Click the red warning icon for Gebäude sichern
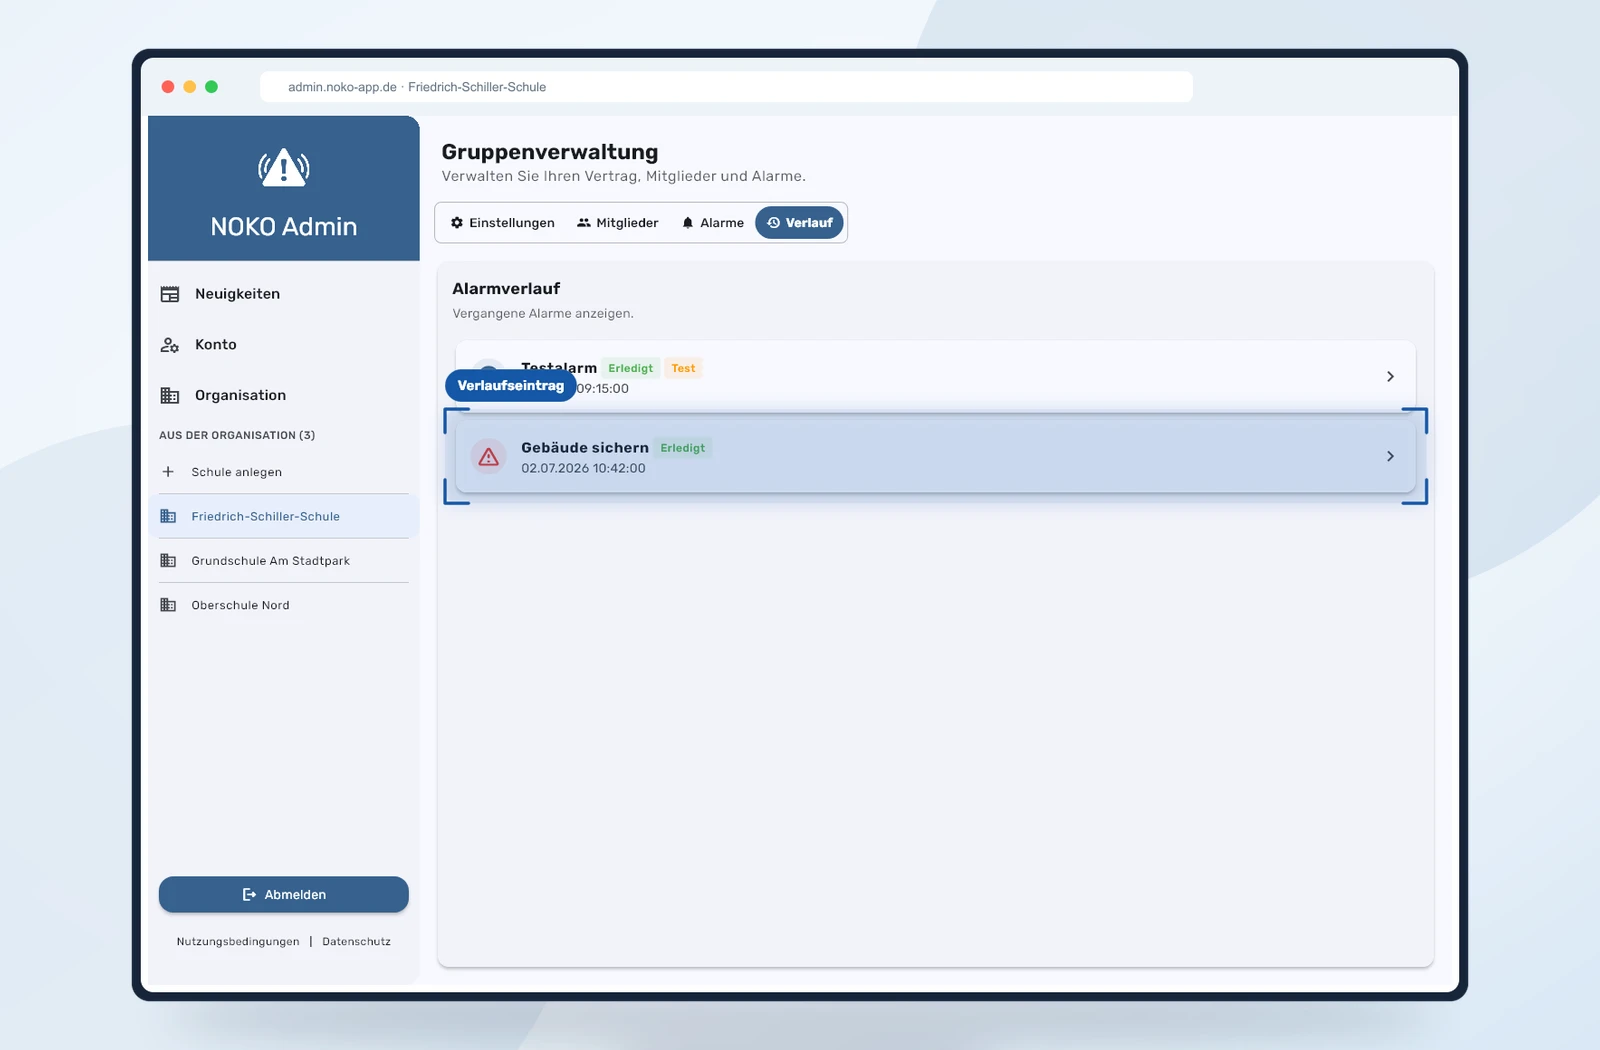 pos(489,457)
